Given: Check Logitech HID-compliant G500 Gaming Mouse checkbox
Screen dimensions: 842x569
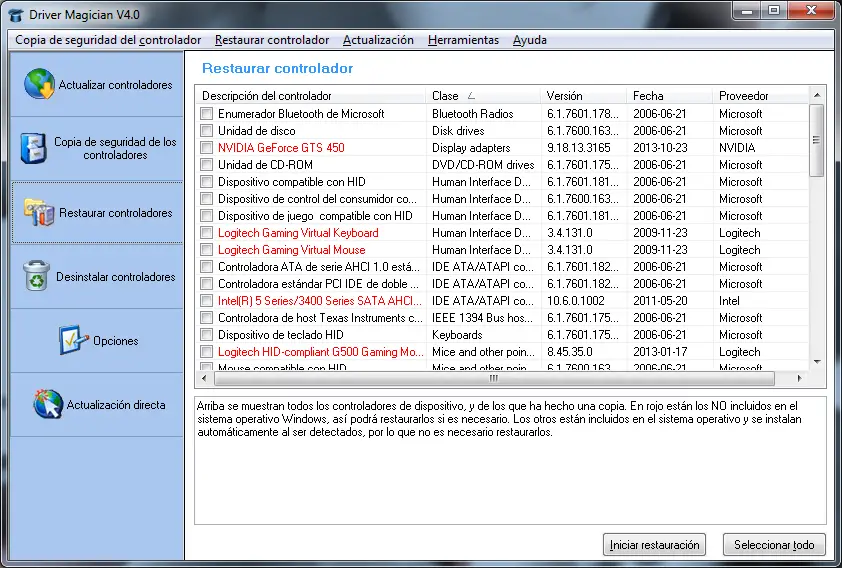Looking at the screenshot, I should coord(206,352).
